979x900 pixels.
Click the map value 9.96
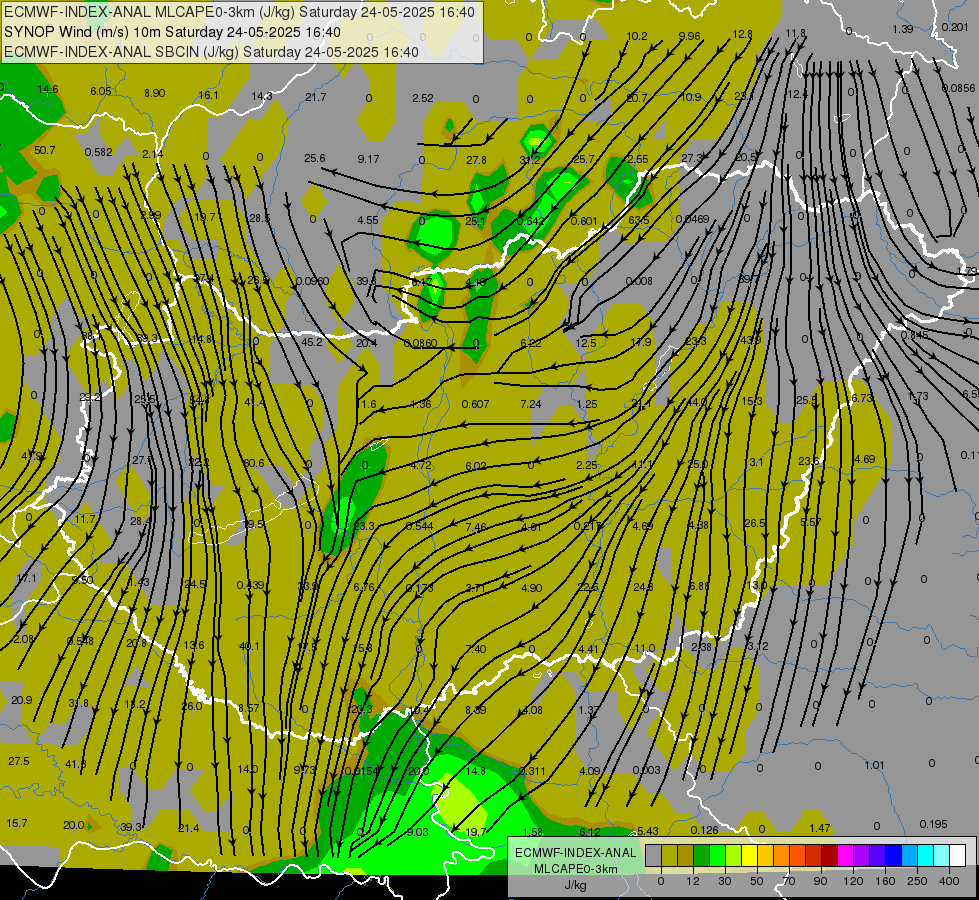[x=689, y=36]
